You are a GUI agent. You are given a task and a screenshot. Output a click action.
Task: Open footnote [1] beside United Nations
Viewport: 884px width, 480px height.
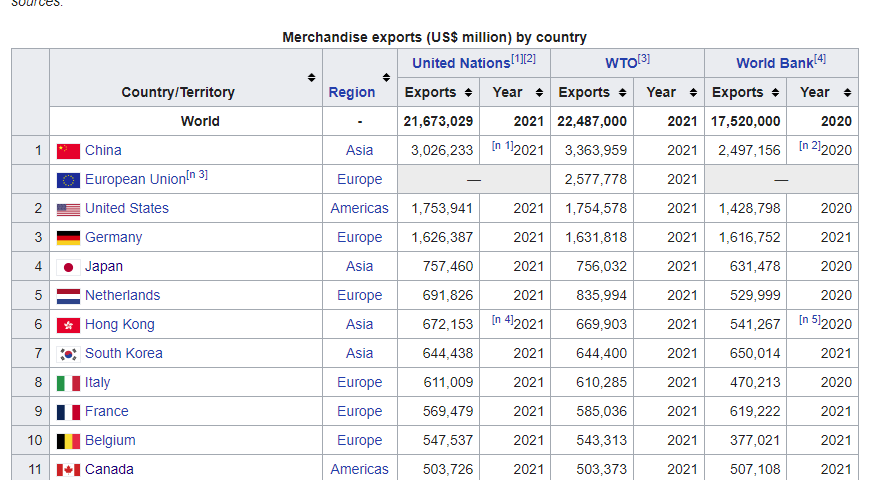(517, 59)
